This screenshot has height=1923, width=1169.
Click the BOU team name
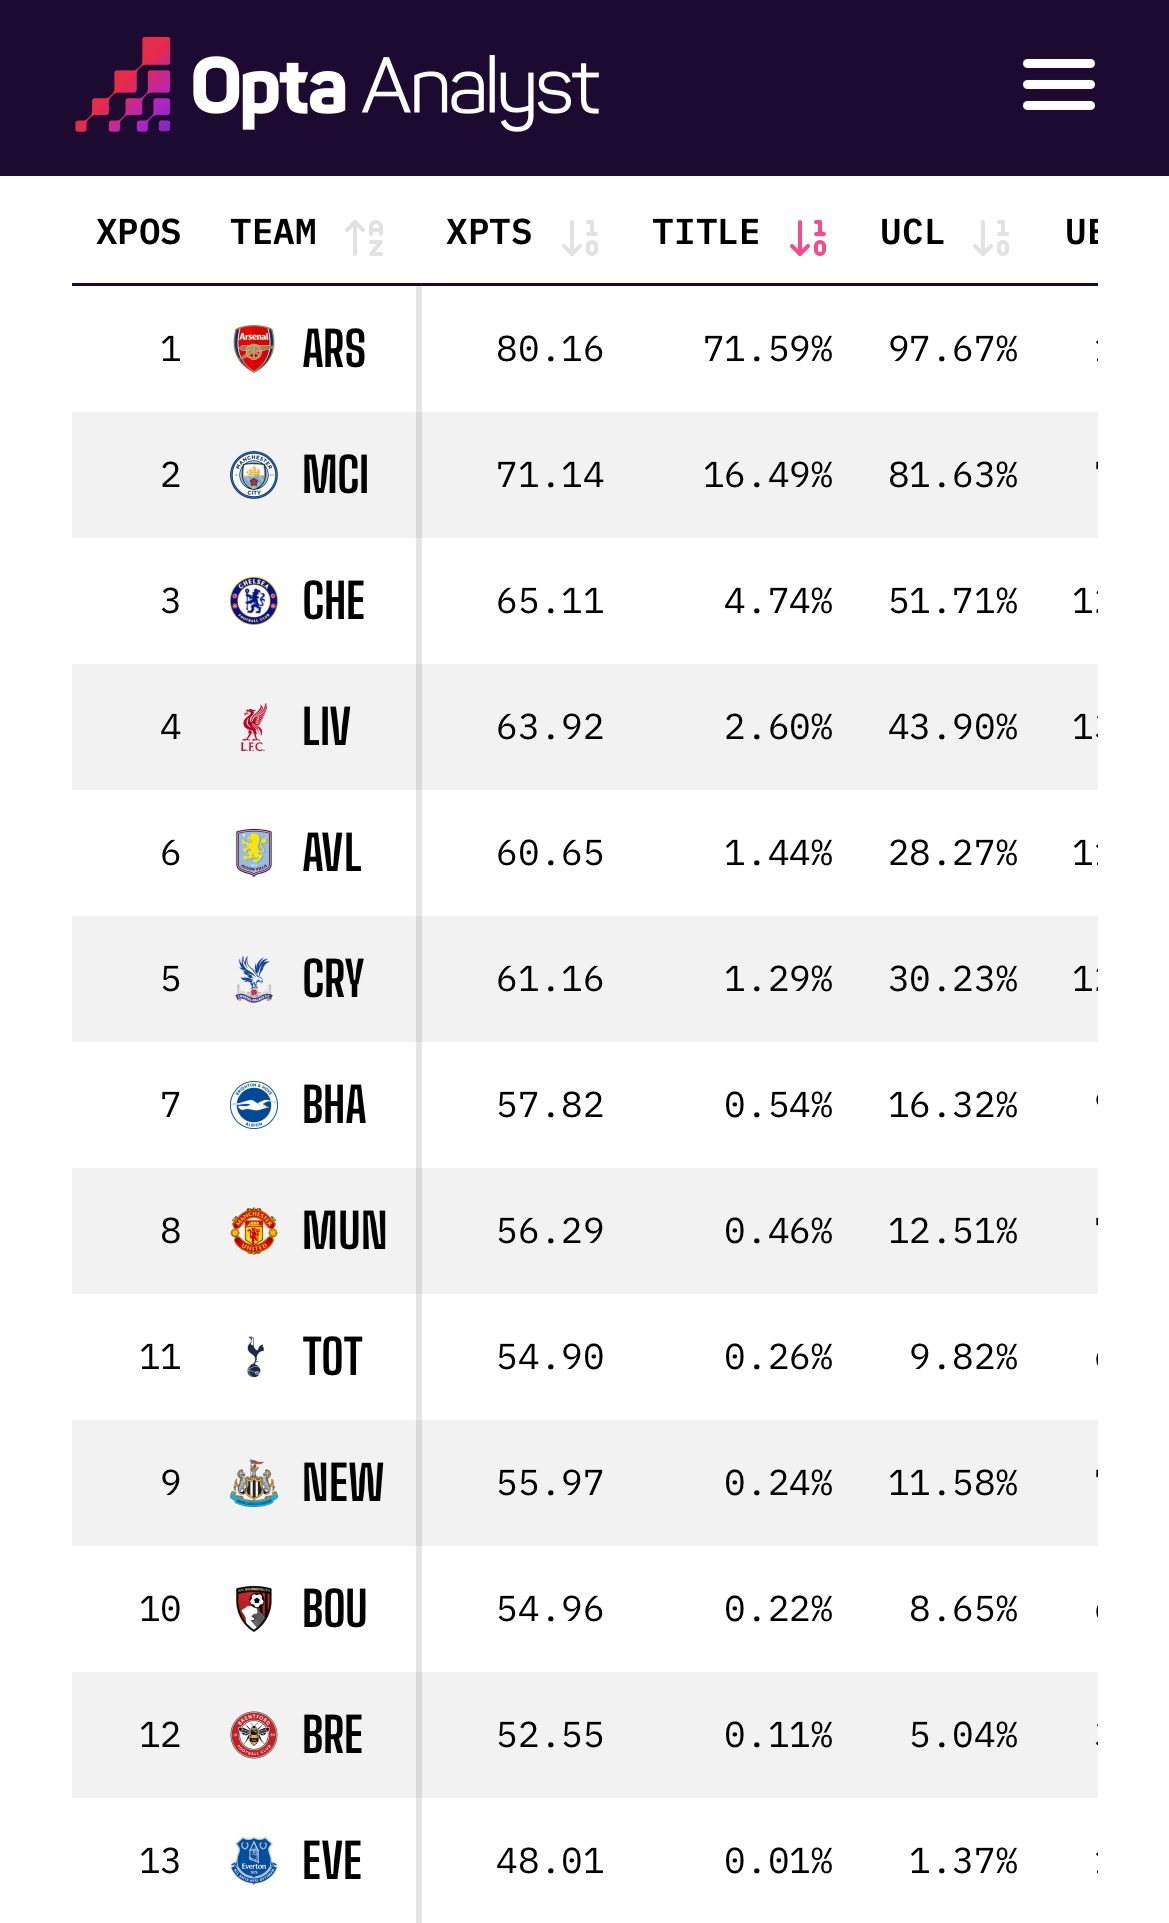pyautogui.click(x=335, y=1609)
